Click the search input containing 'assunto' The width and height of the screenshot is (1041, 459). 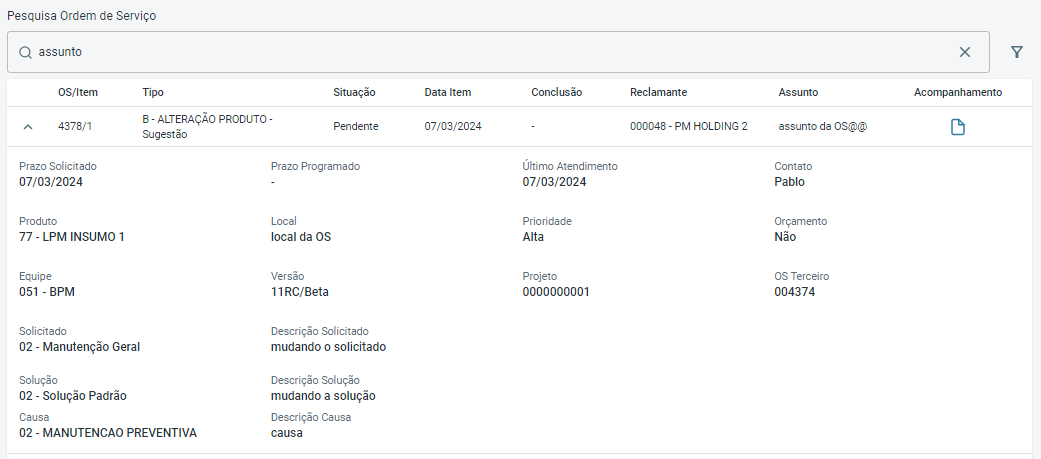point(490,52)
